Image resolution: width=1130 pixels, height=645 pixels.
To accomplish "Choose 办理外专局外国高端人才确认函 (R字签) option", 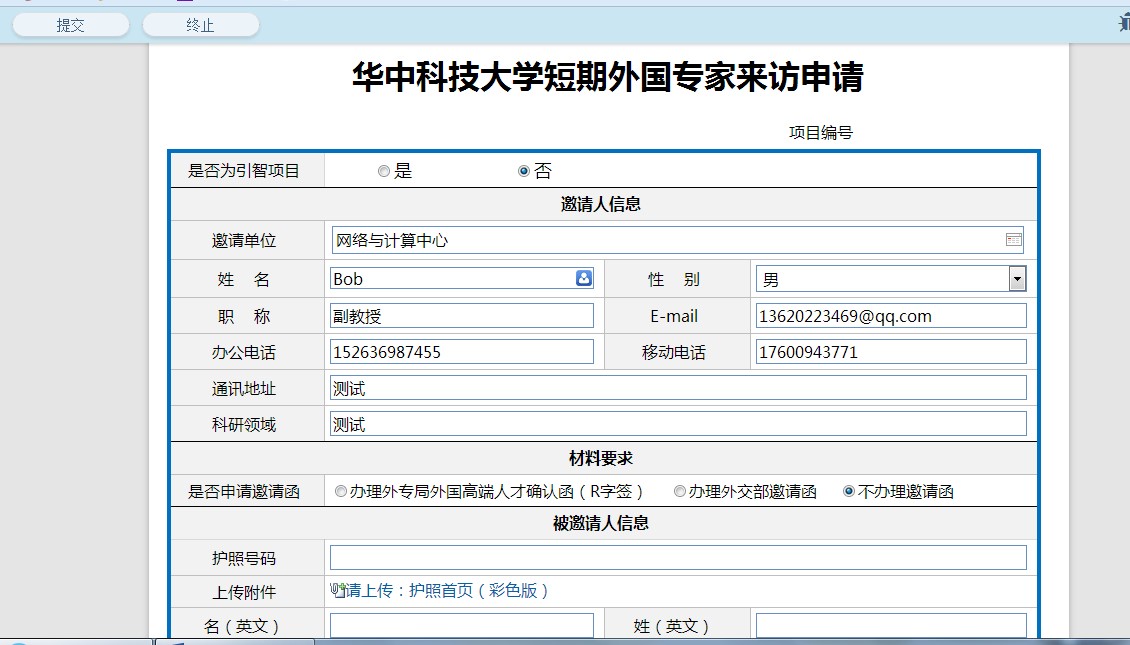I will click(341, 492).
